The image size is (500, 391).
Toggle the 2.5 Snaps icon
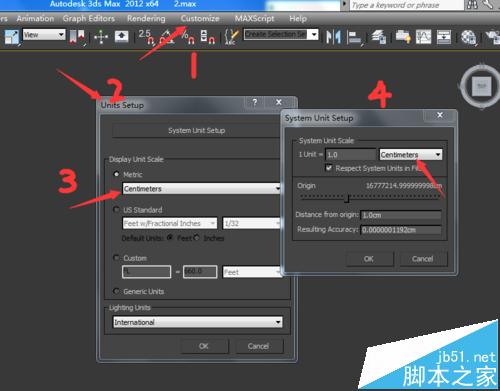coord(146,37)
